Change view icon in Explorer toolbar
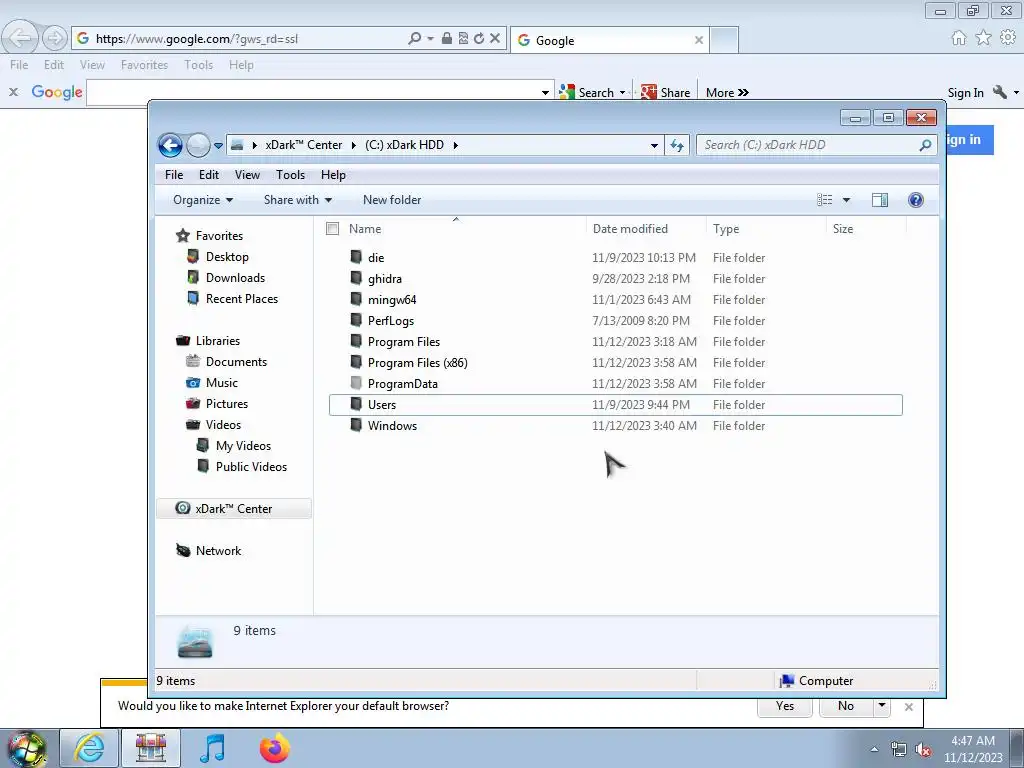1024x768 pixels. click(825, 200)
